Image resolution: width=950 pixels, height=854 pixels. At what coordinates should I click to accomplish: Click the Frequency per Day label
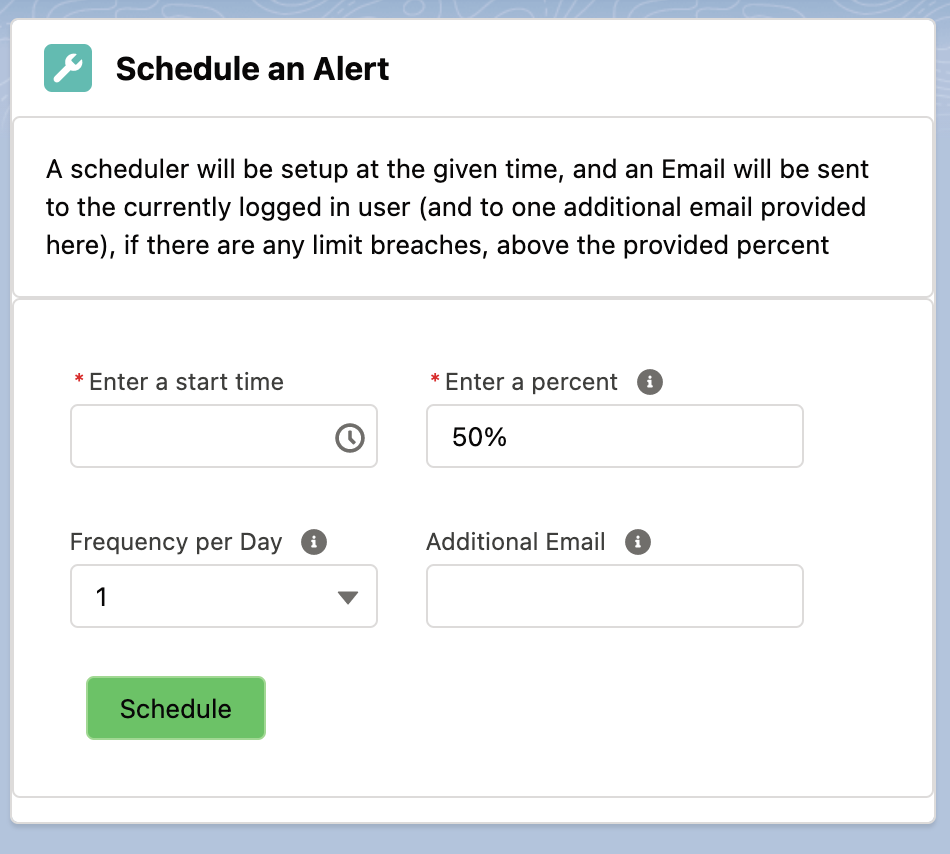[x=176, y=541]
